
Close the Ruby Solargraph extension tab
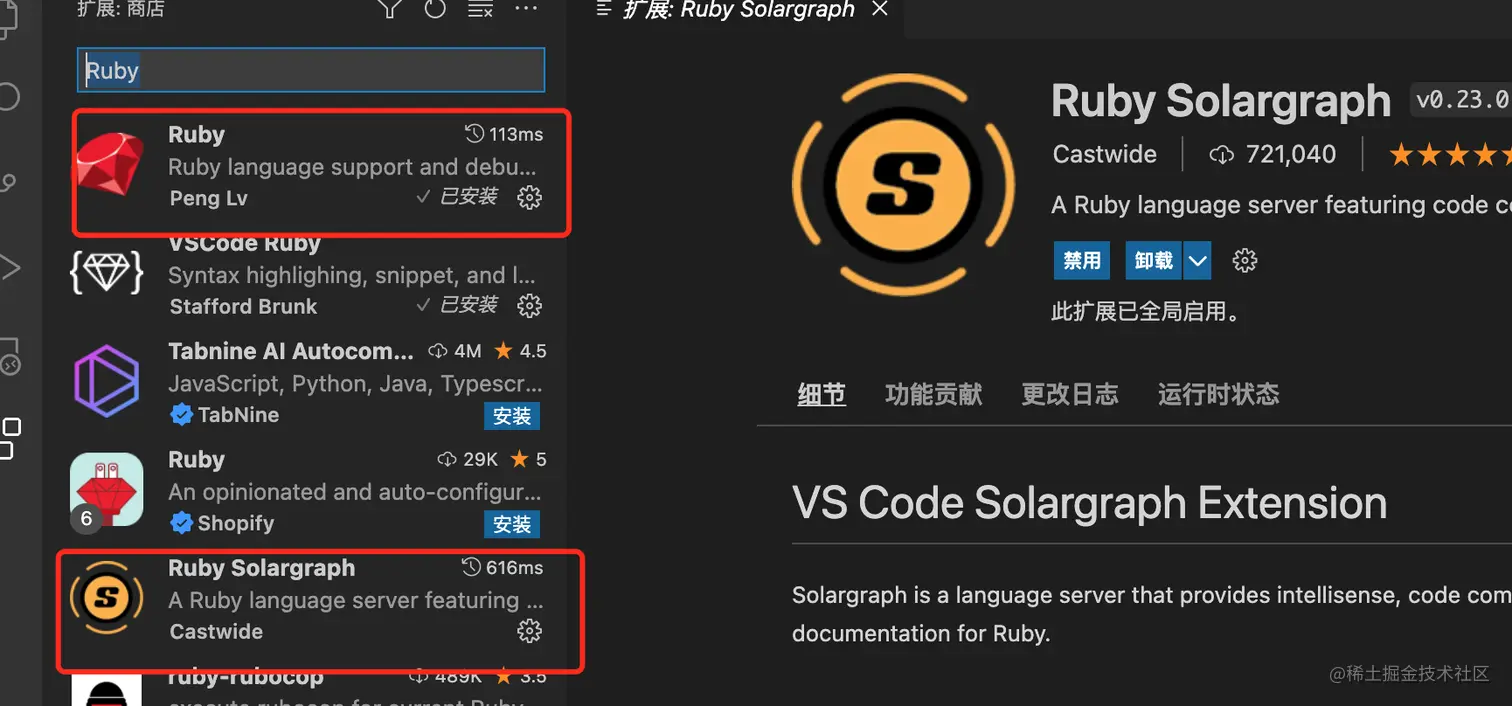coord(880,9)
